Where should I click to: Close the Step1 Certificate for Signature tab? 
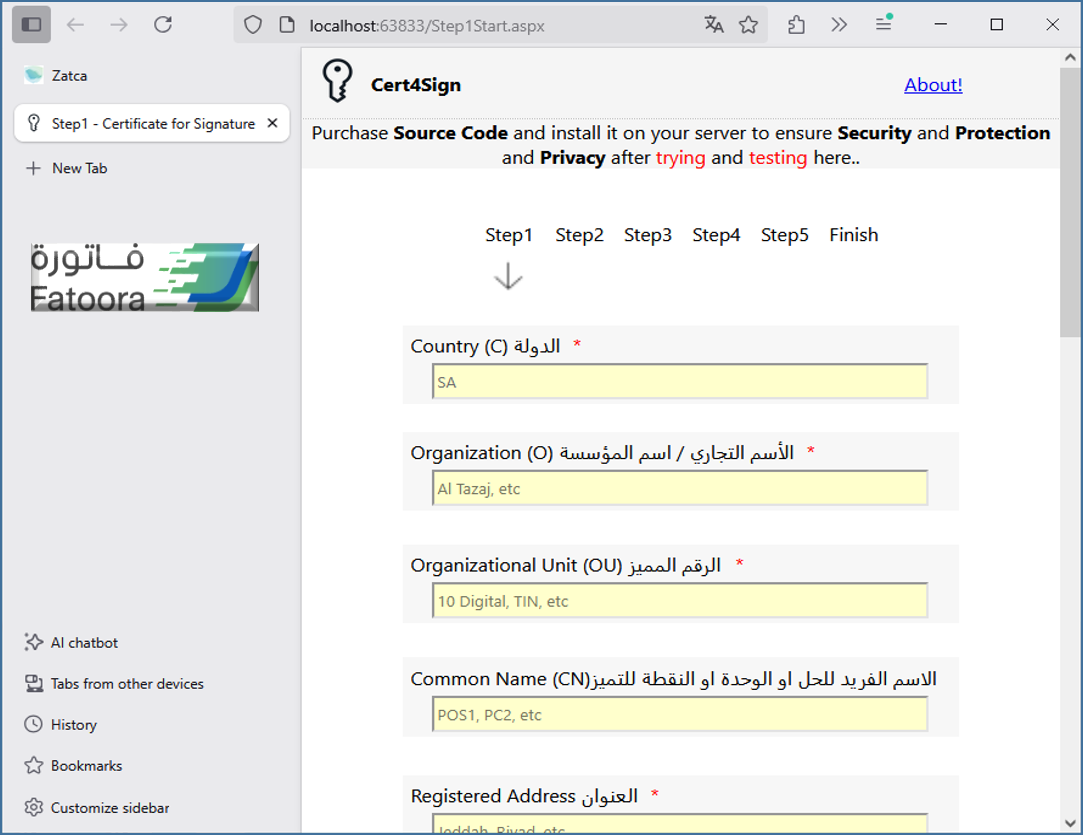(273, 124)
